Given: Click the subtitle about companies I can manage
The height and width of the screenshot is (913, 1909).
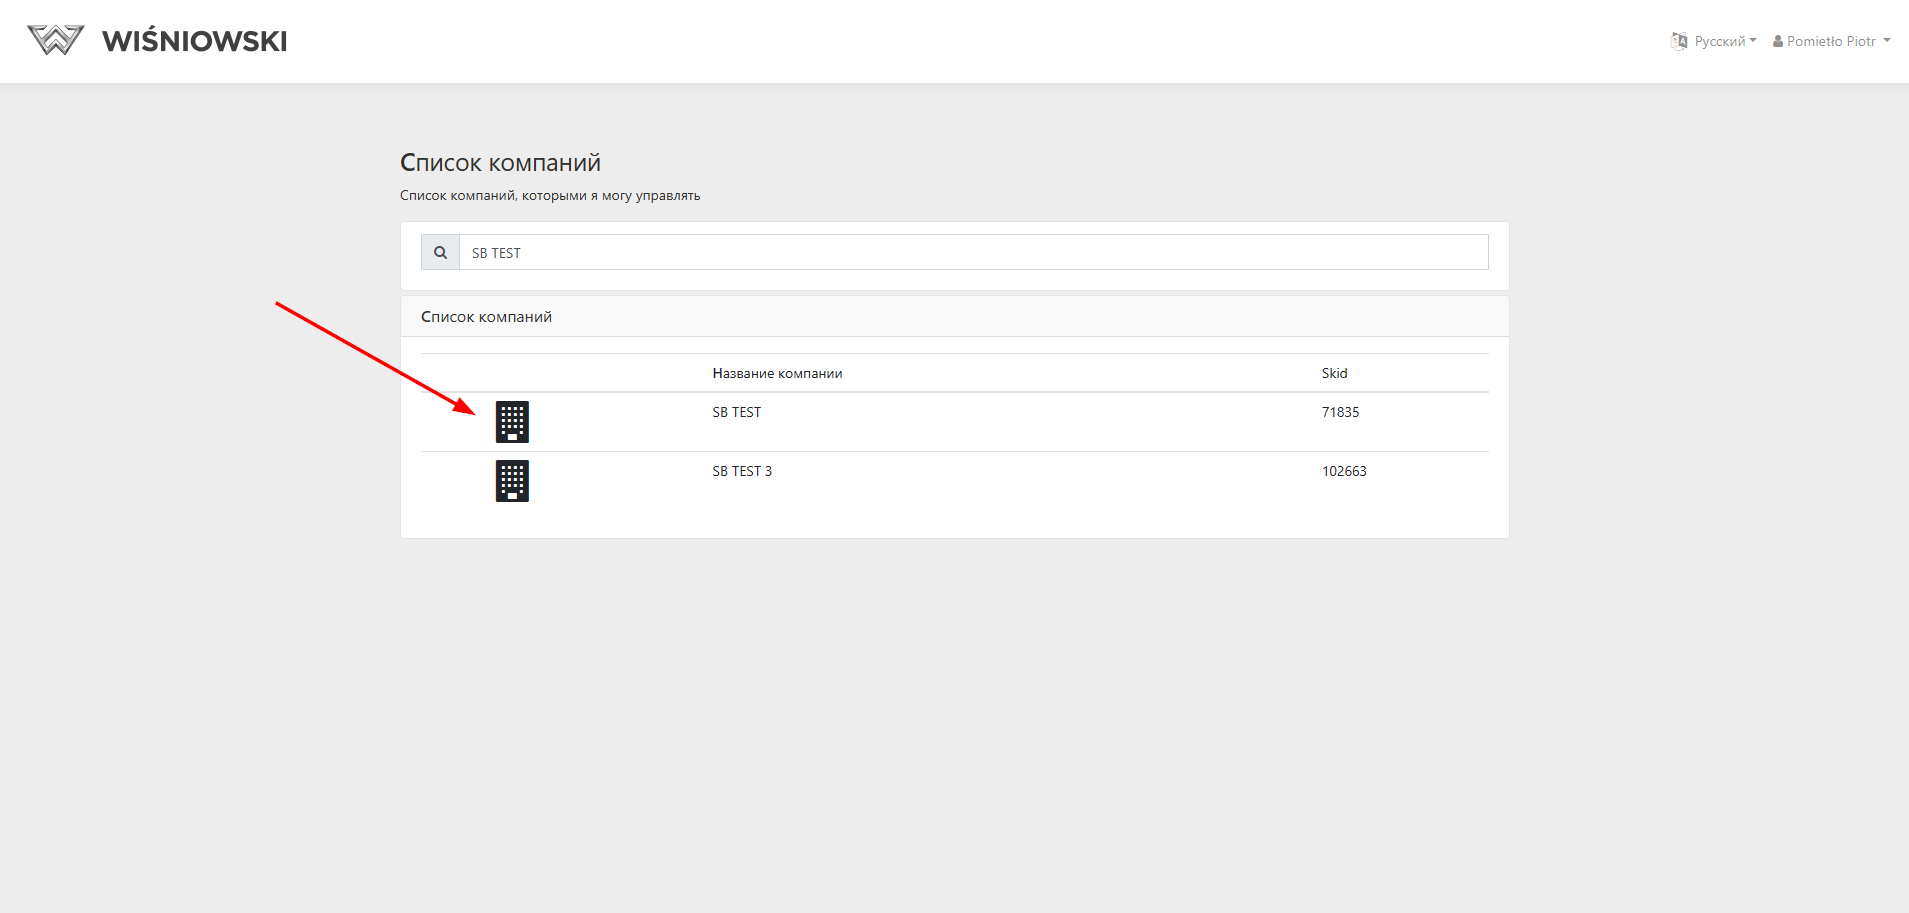Looking at the screenshot, I should coord(550,196).
